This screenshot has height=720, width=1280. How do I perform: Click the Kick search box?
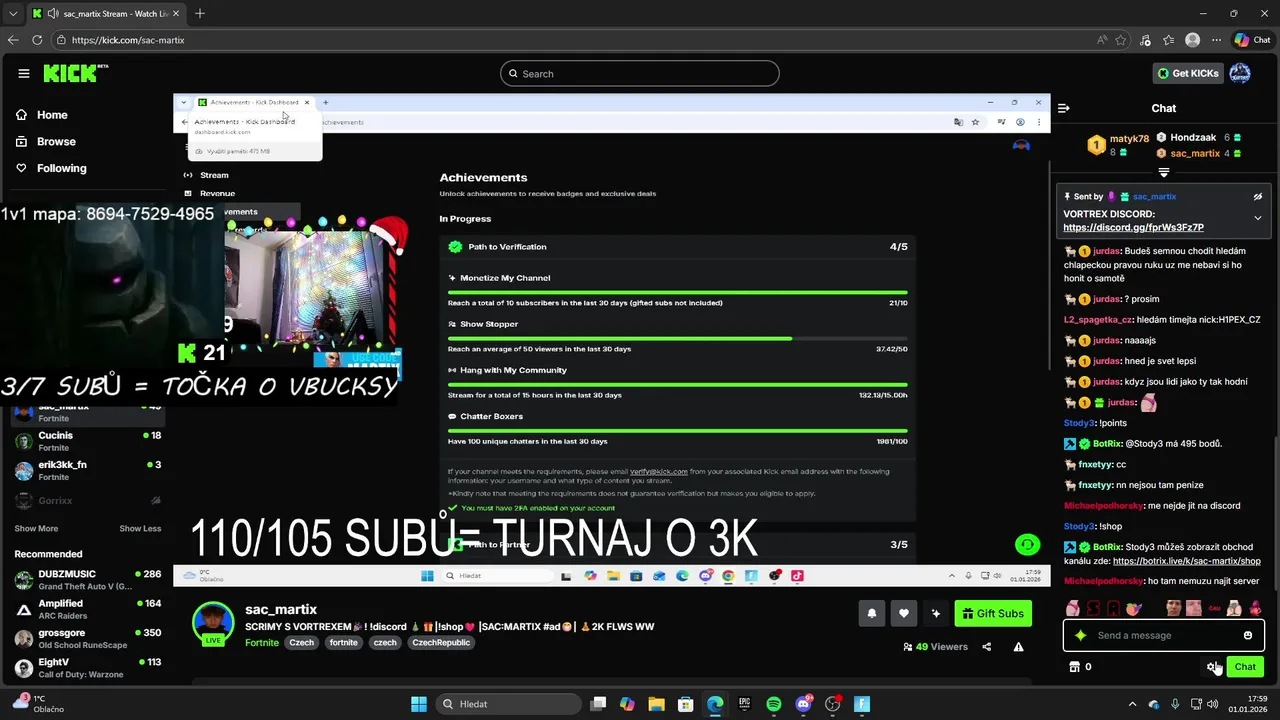[640, 73]
